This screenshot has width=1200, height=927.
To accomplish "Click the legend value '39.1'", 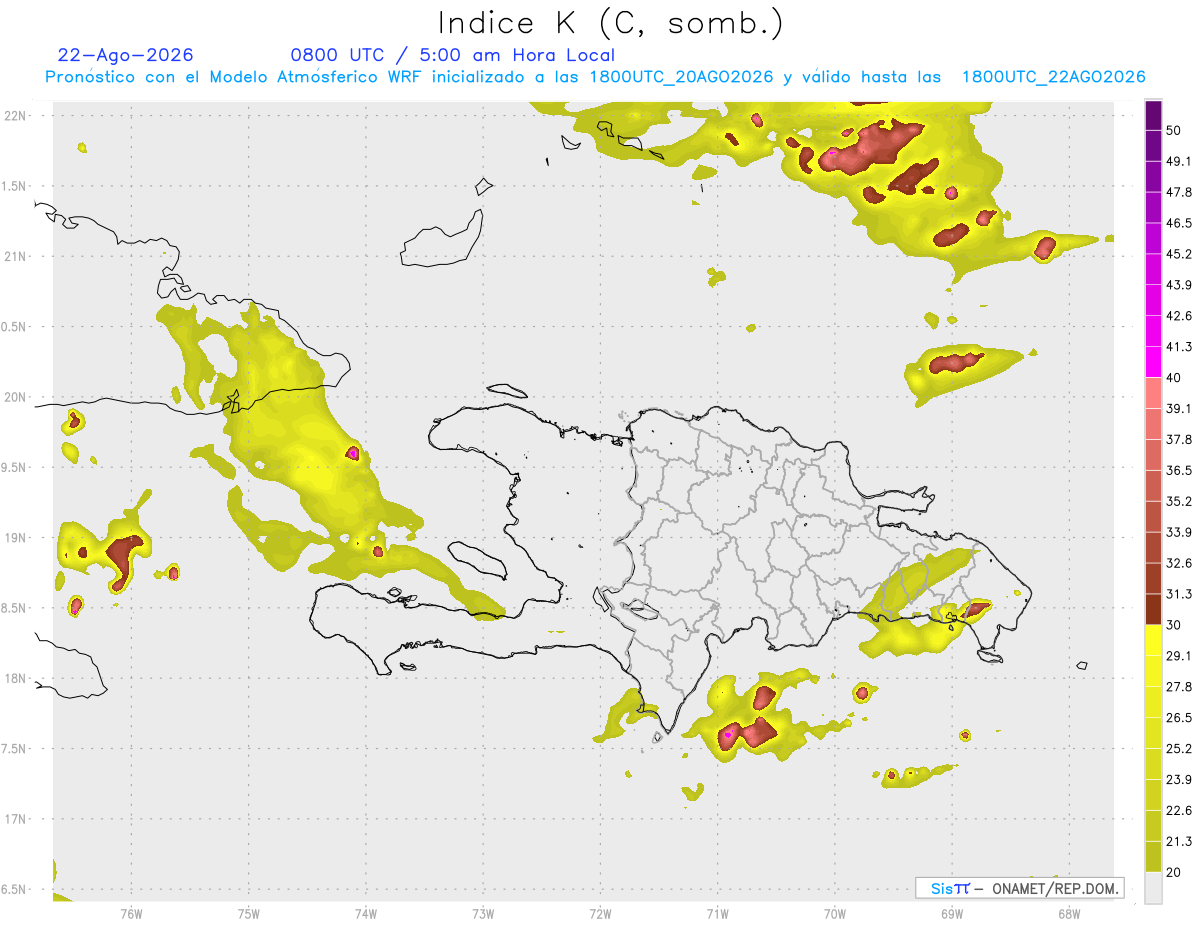I will pos(1179,408).
